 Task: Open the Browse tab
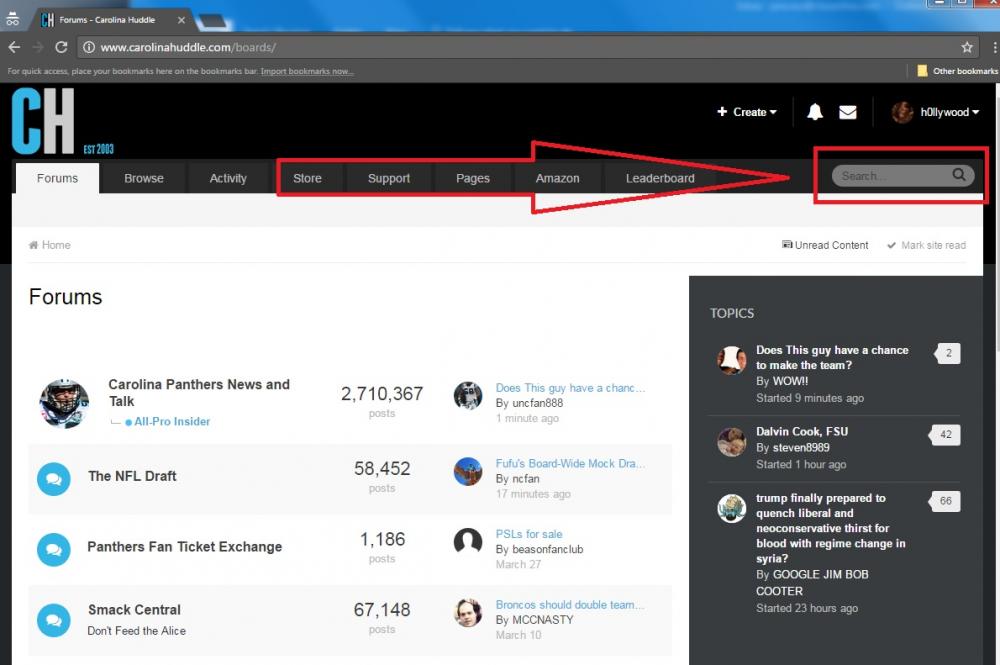(x=144, y=179)
